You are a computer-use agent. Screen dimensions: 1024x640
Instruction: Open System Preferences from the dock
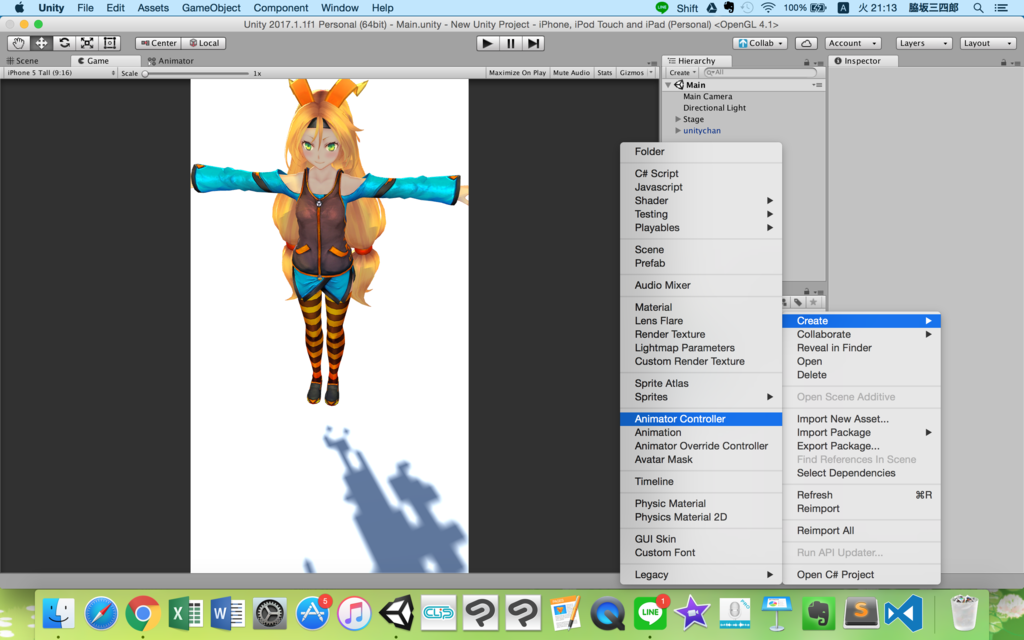270,613
